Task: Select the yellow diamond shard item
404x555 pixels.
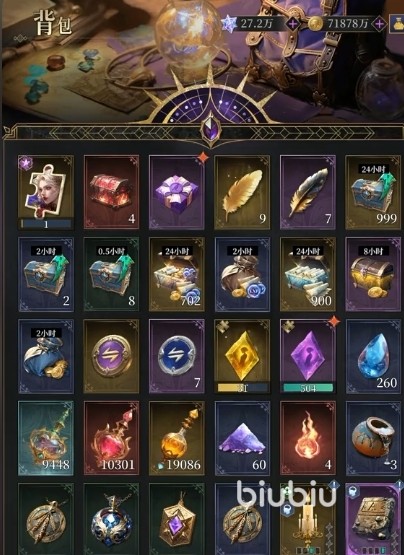Action: pyautogui.click(x=242, y=356)
